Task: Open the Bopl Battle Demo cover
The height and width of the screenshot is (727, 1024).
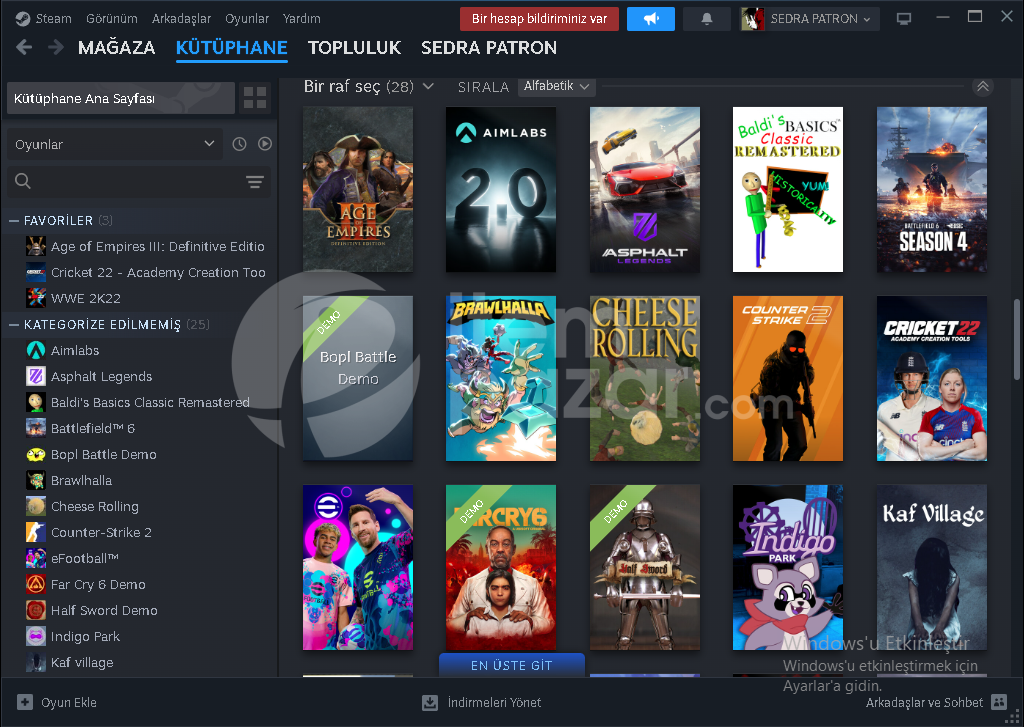Action: 358,378
